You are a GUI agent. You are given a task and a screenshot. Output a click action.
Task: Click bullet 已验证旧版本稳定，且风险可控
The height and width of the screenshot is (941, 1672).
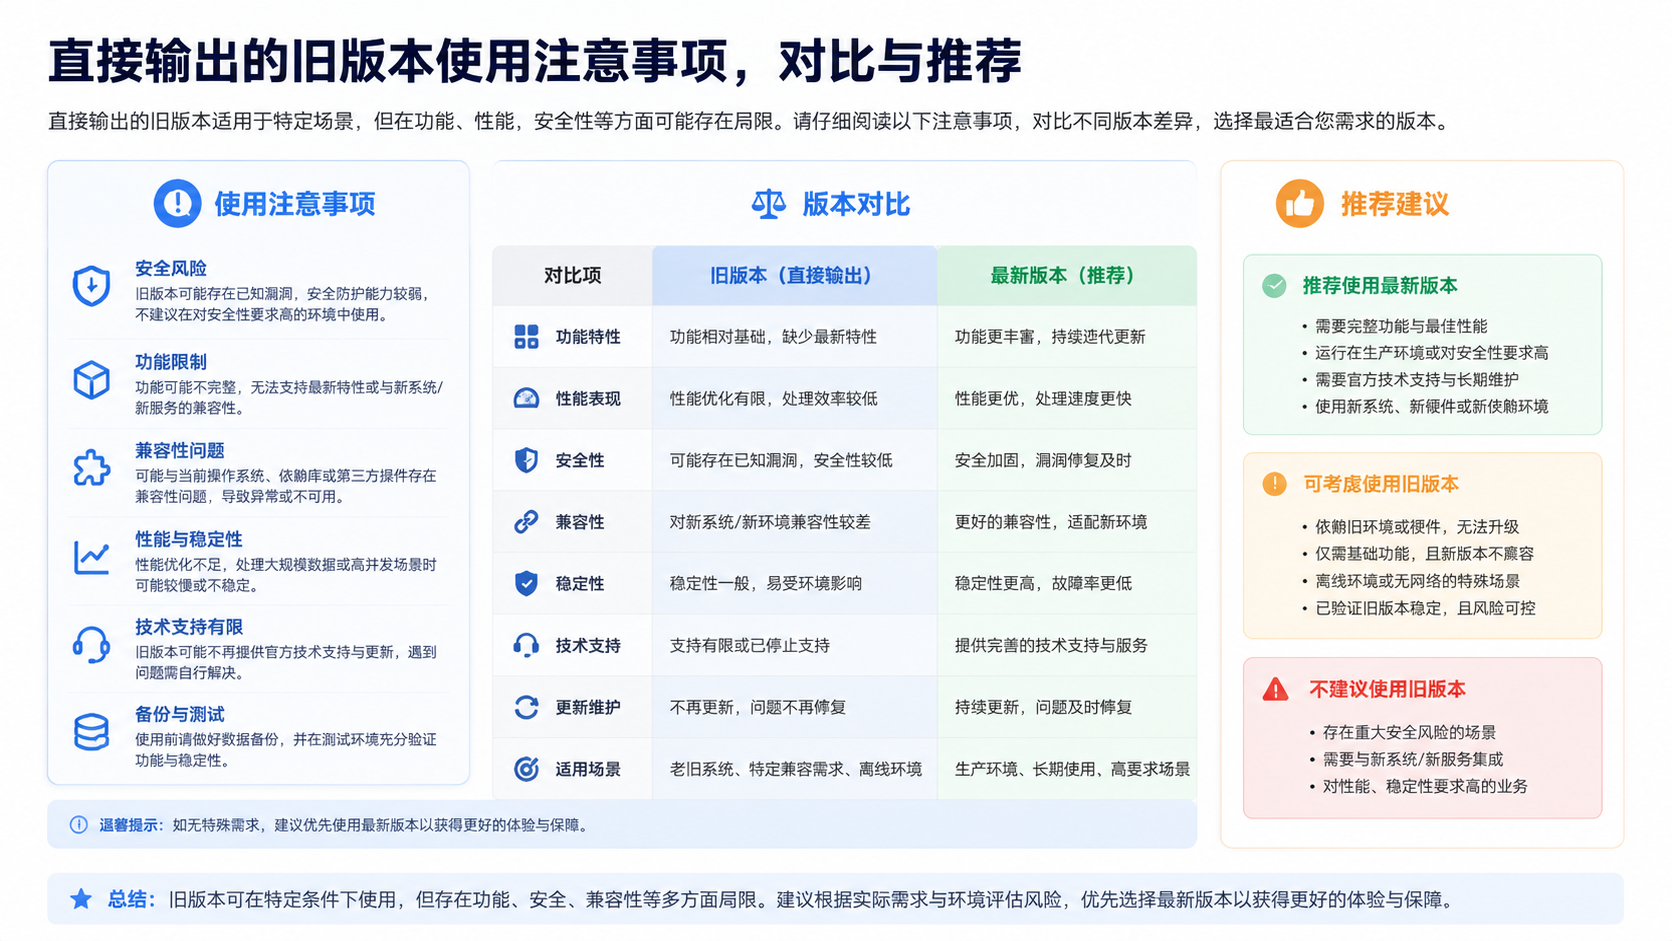[x=1425, y=608]
